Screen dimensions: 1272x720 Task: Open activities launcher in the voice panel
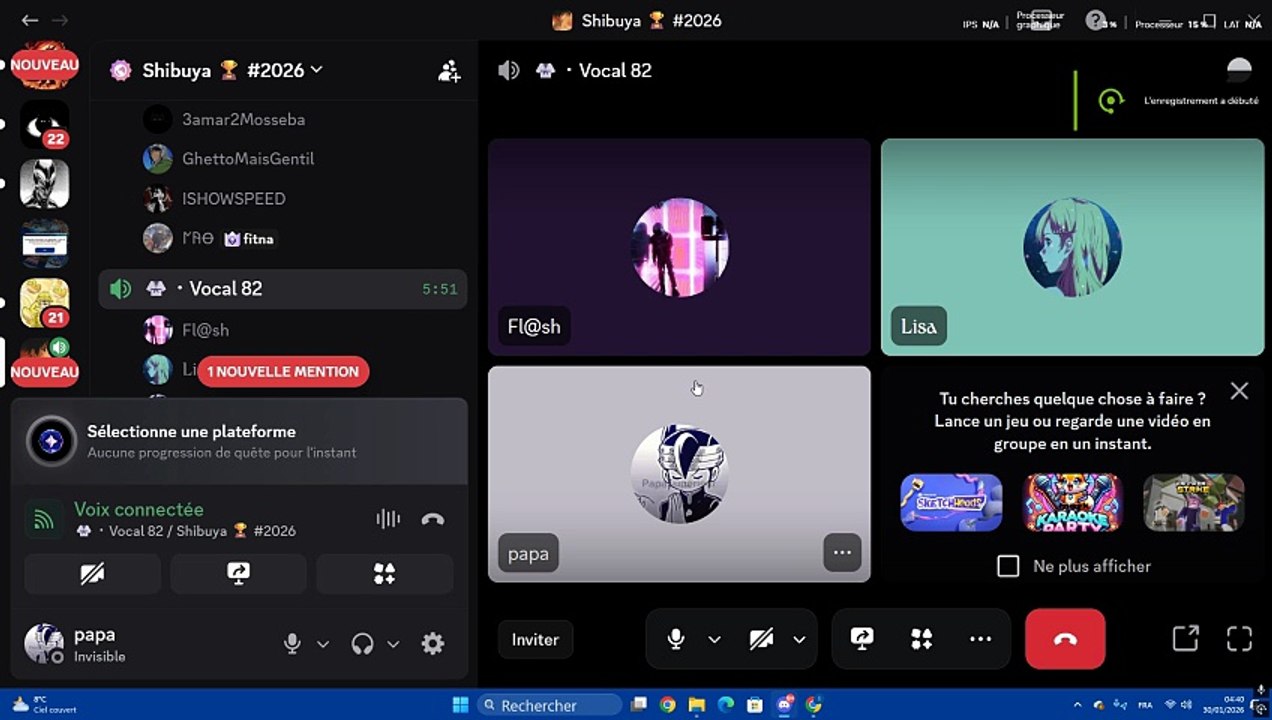coord(384,574)
